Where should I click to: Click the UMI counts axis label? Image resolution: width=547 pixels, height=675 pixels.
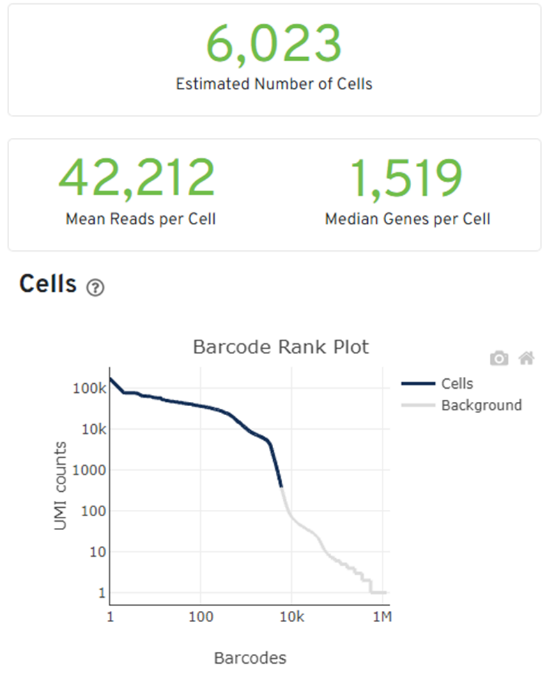pos(60,486)
